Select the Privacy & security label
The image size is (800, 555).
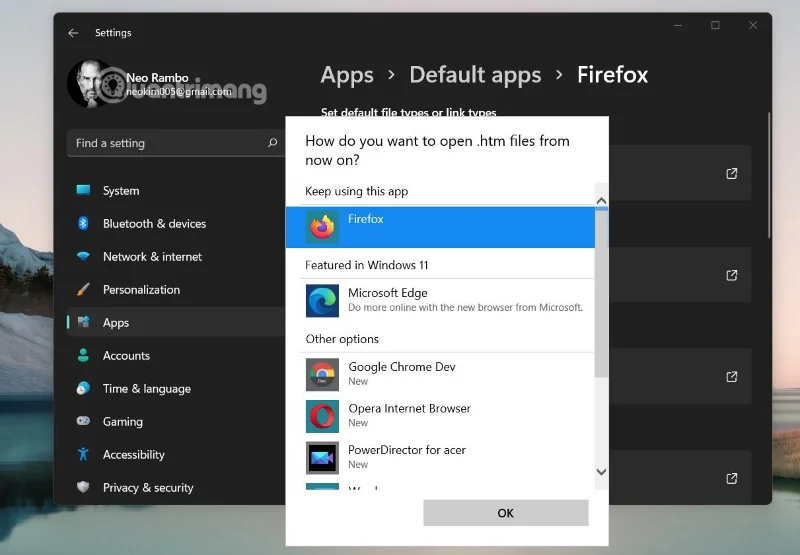pos(148,487)
